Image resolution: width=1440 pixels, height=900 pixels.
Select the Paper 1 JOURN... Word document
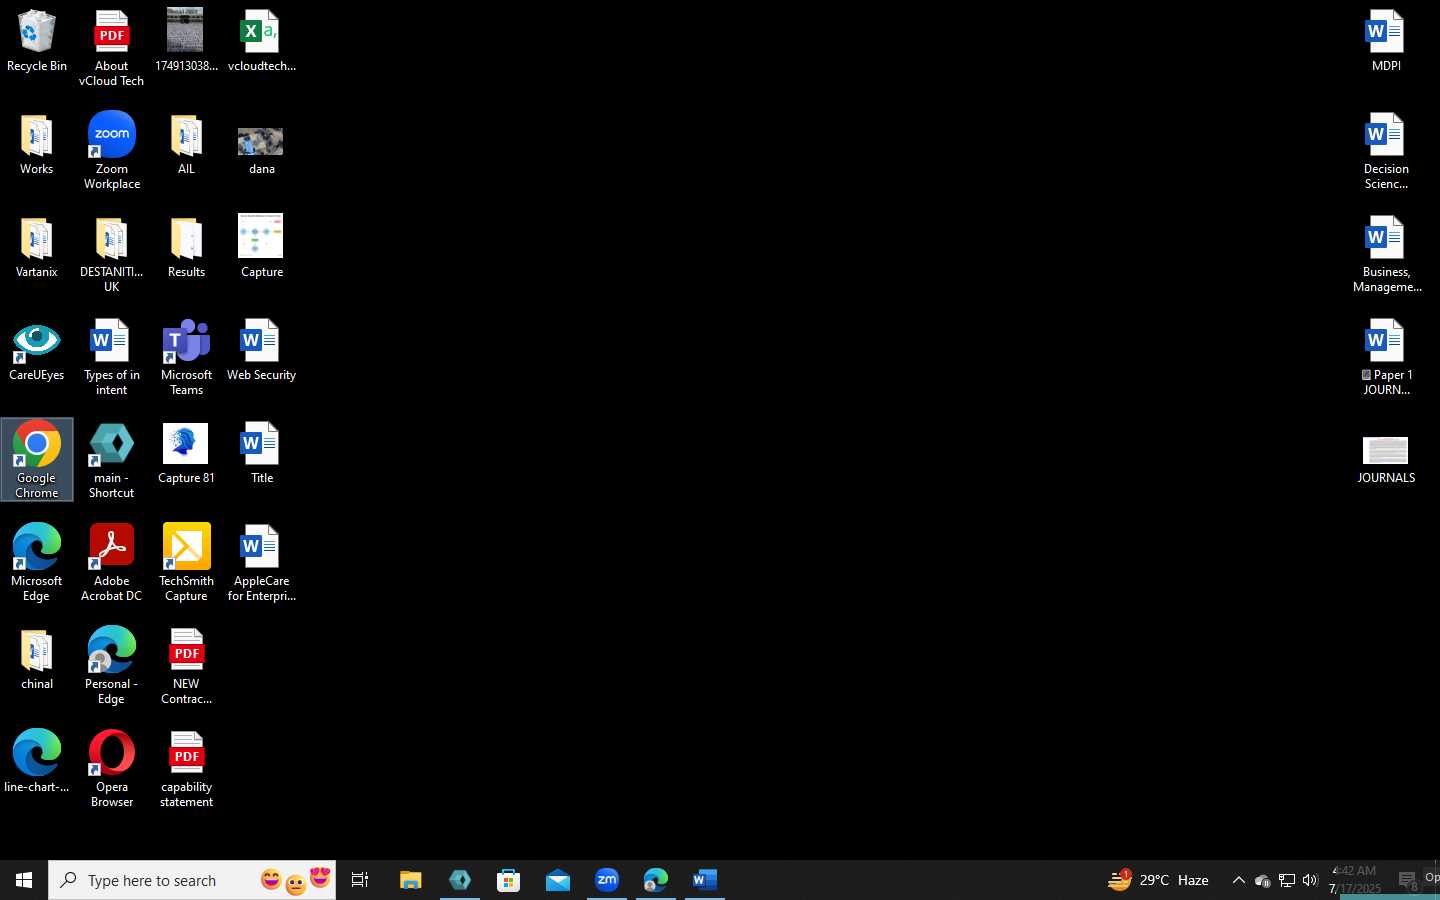pos(1386,358)
